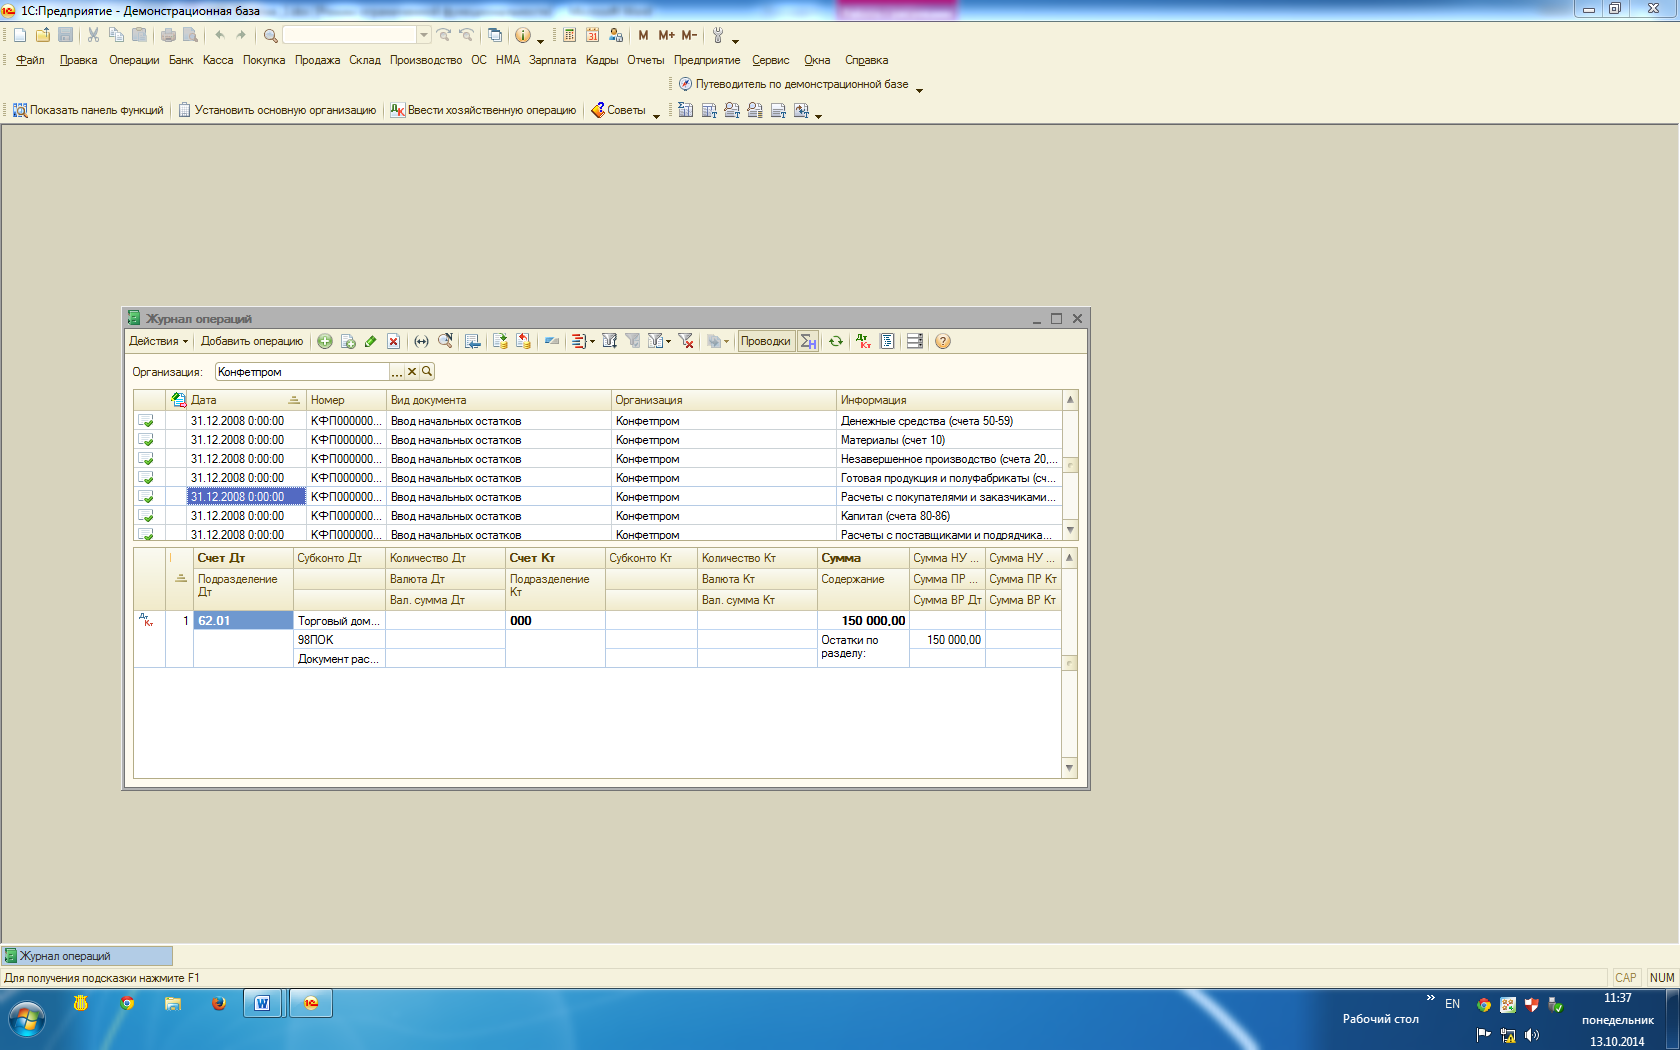The height and width of the screenshot is (1050, 1680).
Task: Click the Торговый дом subconto cell
Action: click(339, 621)
